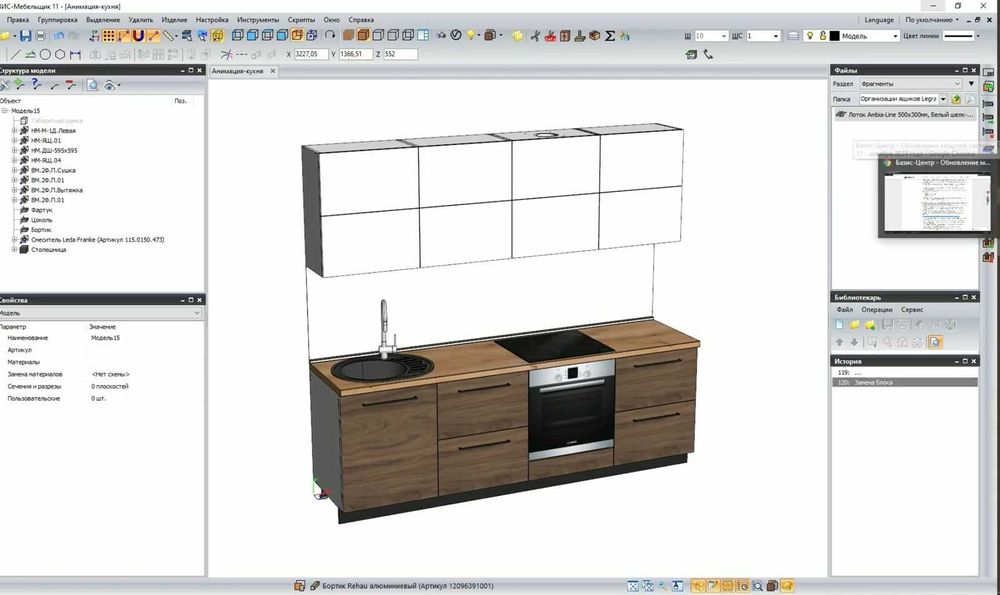Open the Инструменты menu

(x=258, y=20)
